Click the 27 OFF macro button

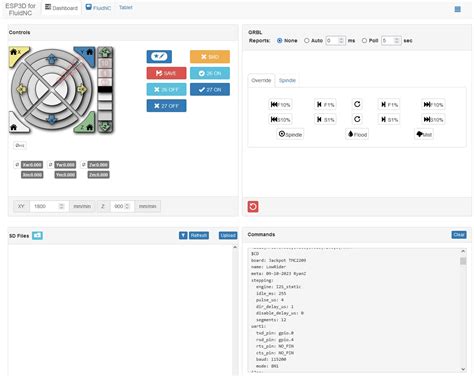tap(166, 106)
